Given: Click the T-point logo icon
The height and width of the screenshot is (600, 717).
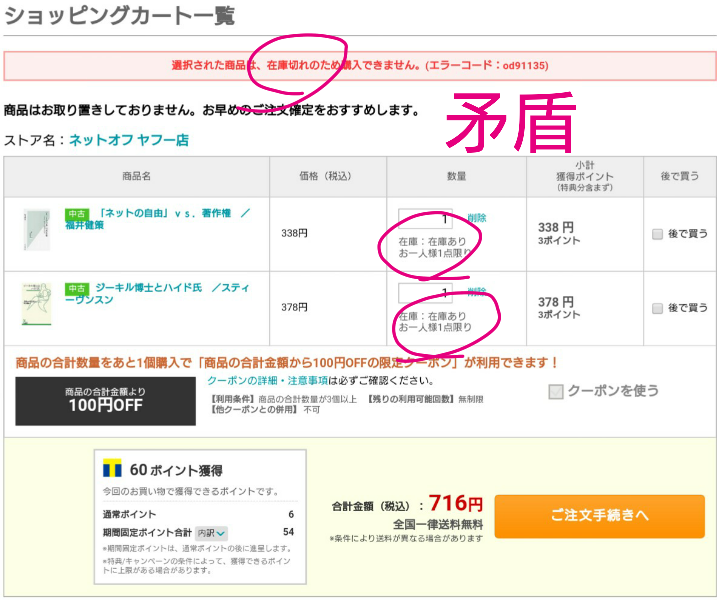Looking at the screenshot, I should (x=112, y=469).
